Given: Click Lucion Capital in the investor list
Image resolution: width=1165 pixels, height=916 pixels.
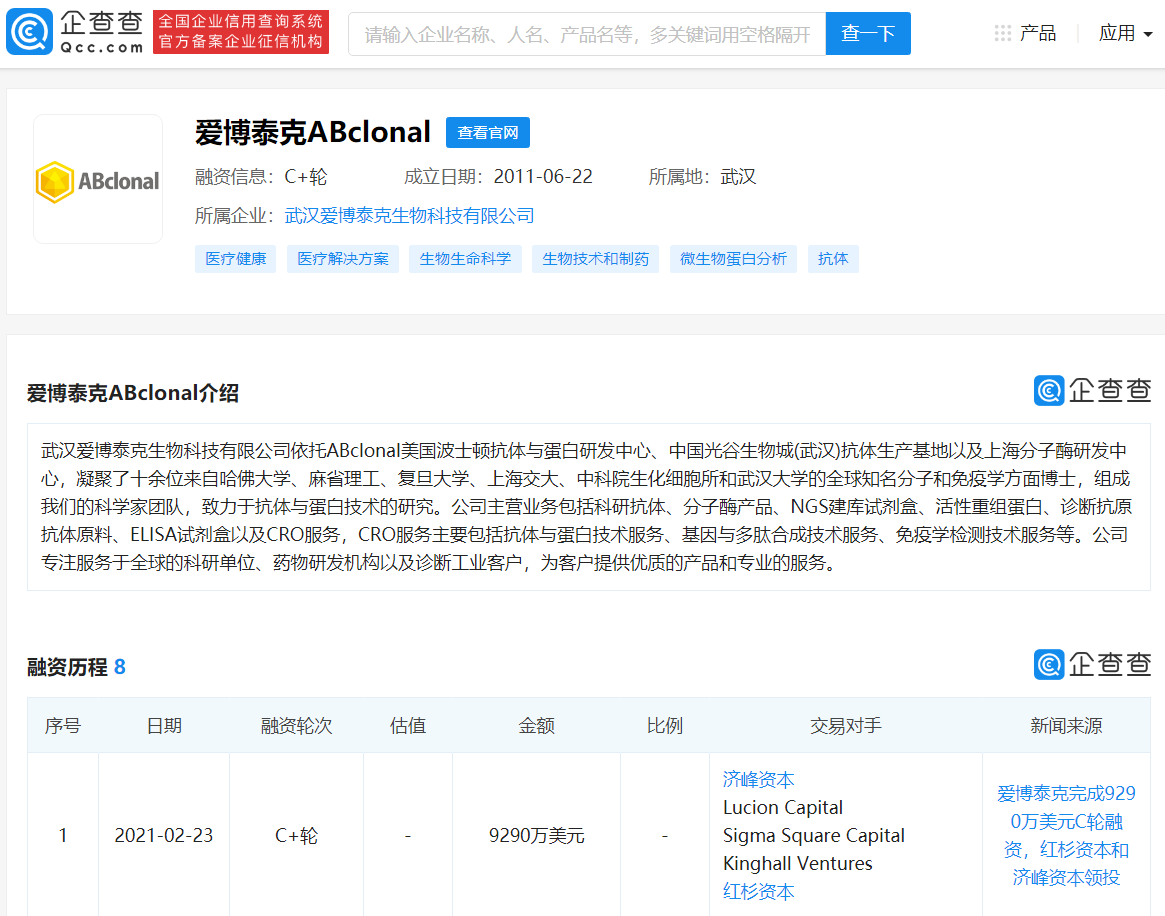Looking at the screenshot, I should tap(782, 808).
